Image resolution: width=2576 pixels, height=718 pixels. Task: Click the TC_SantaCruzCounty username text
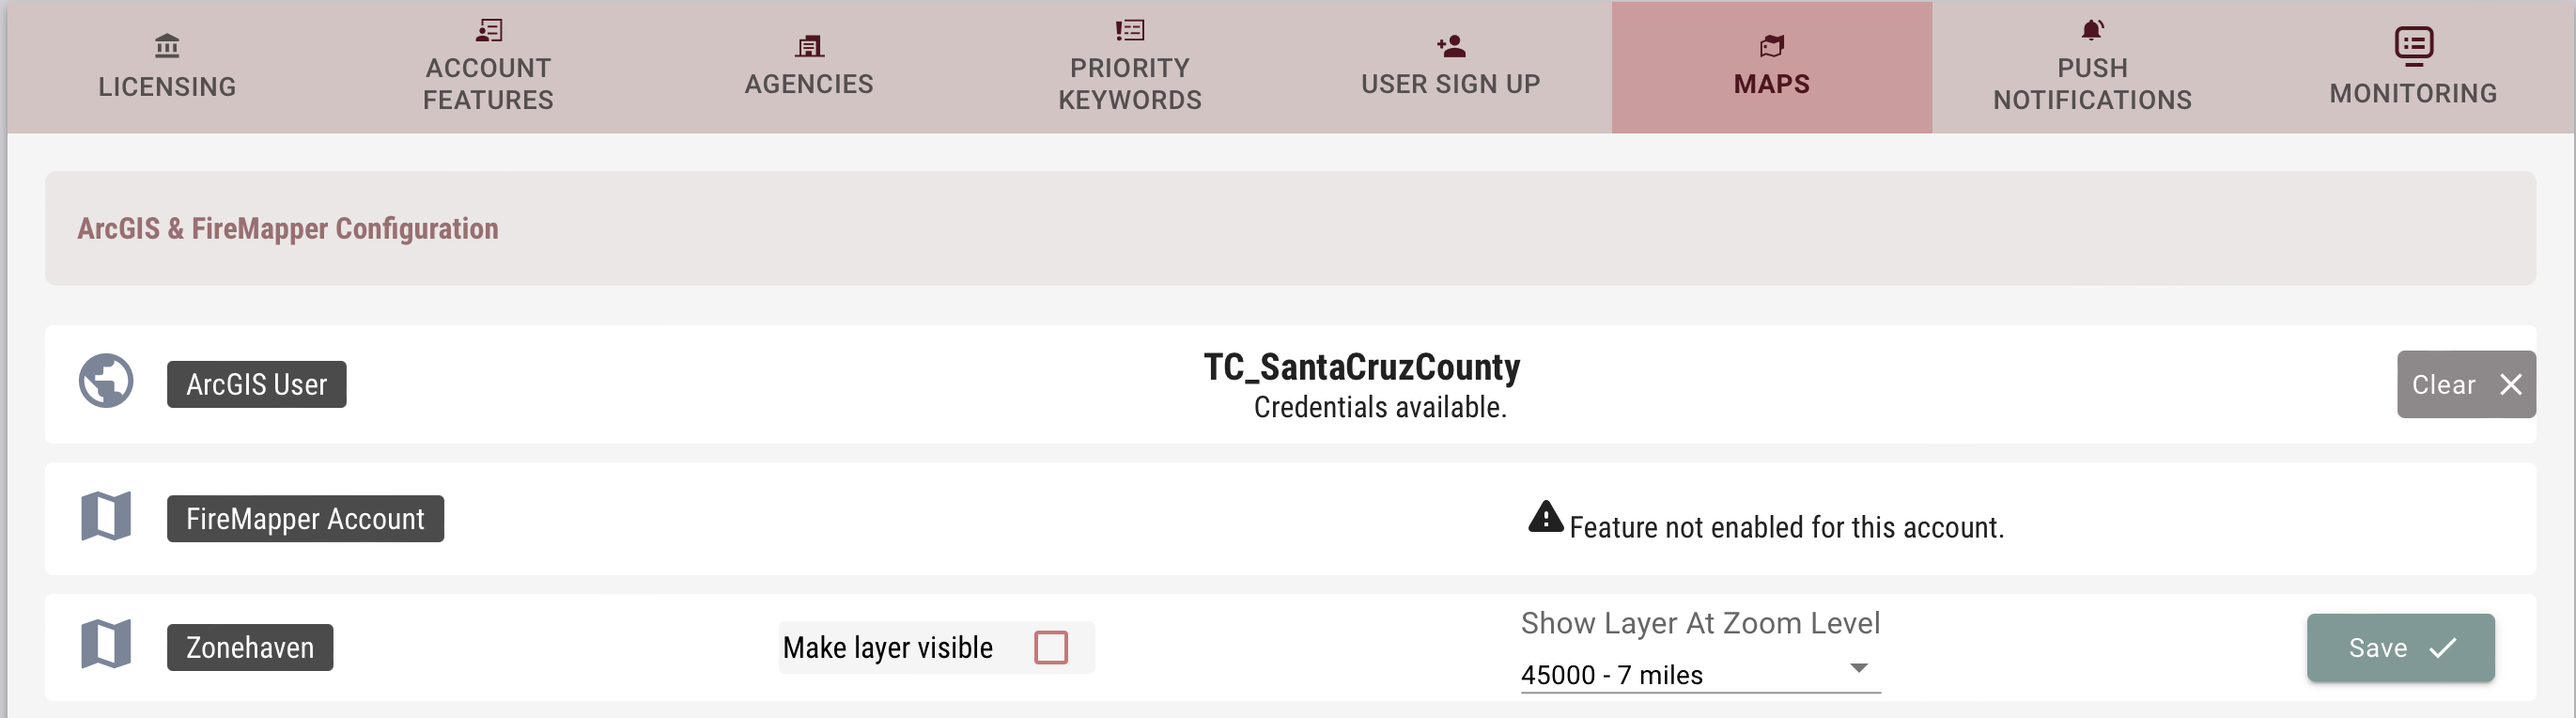pyautogui.click(x=1361, y=367)
